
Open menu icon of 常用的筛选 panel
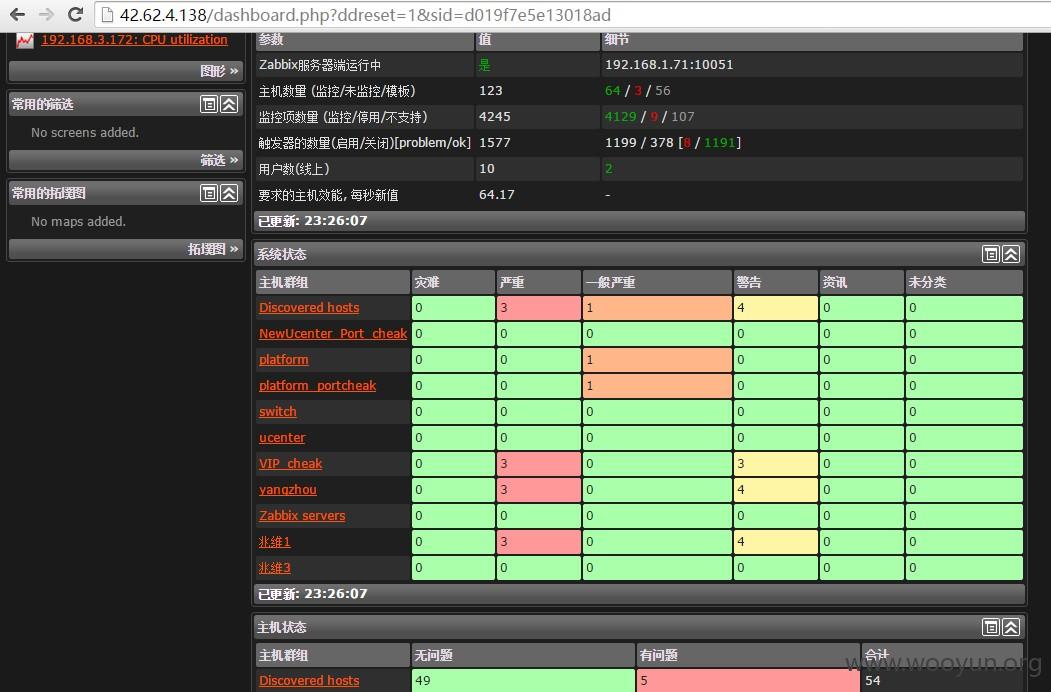tap(209, 104)
